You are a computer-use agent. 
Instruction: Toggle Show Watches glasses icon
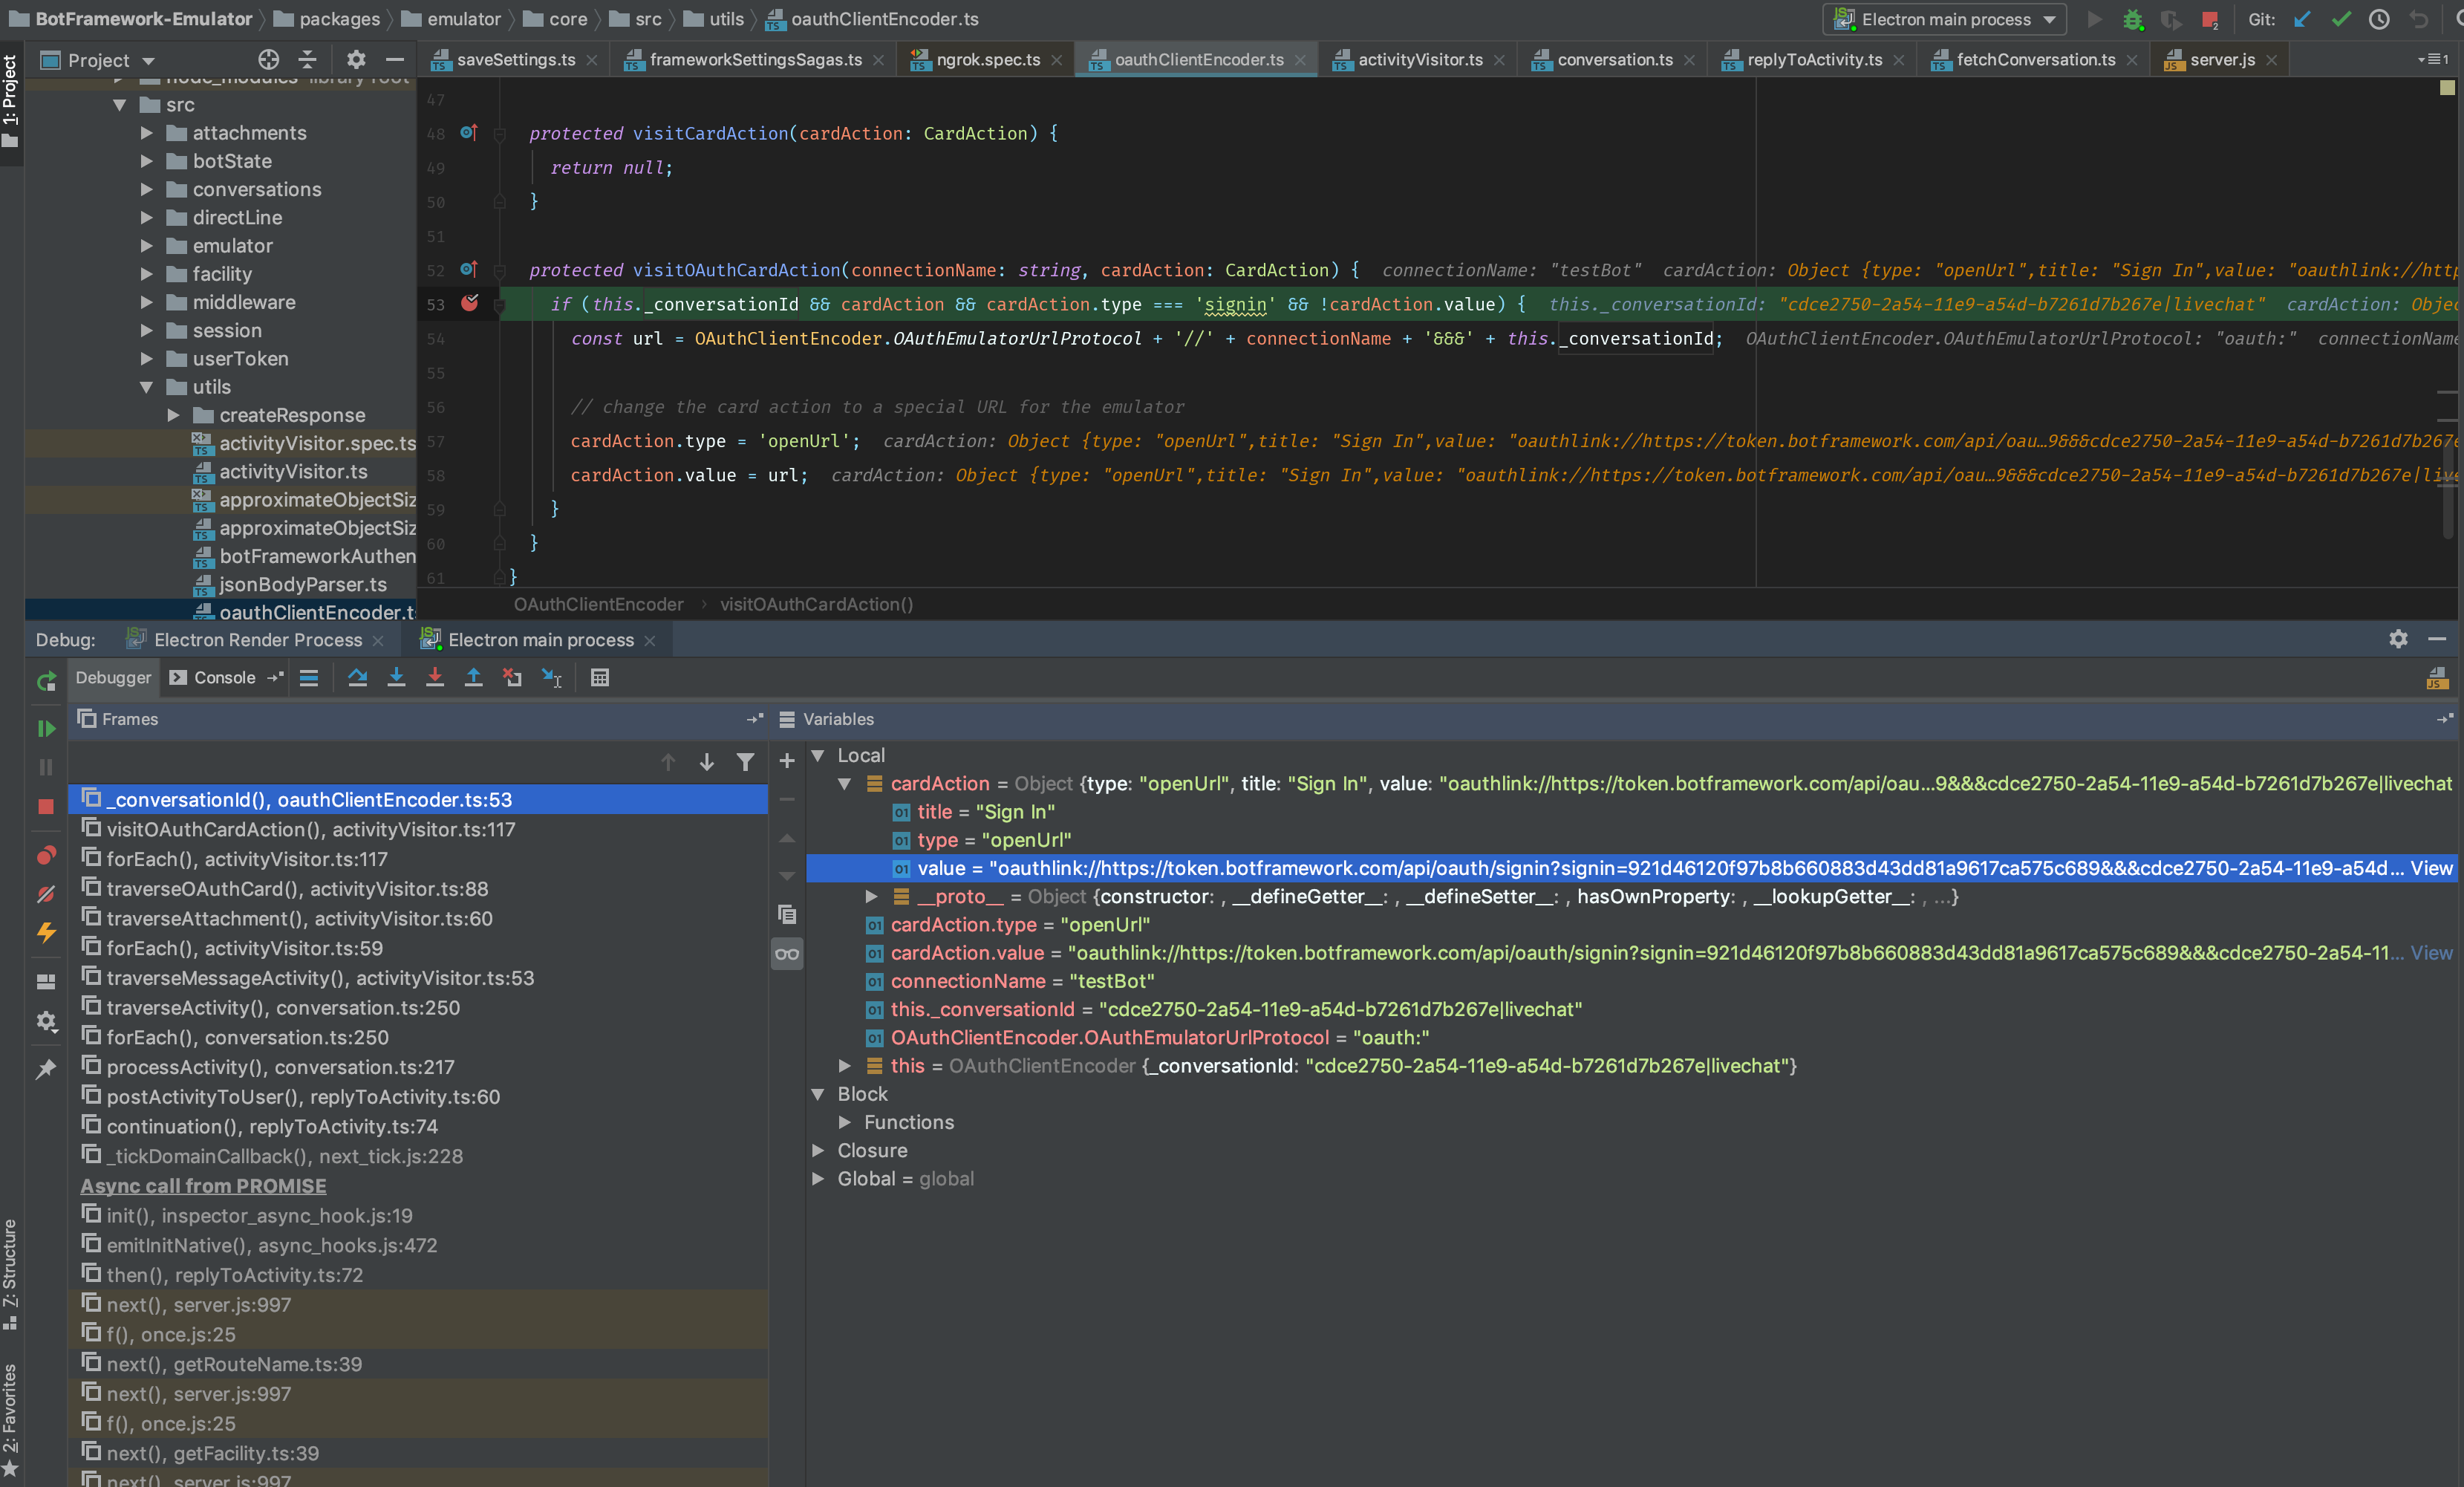[787, 954]
